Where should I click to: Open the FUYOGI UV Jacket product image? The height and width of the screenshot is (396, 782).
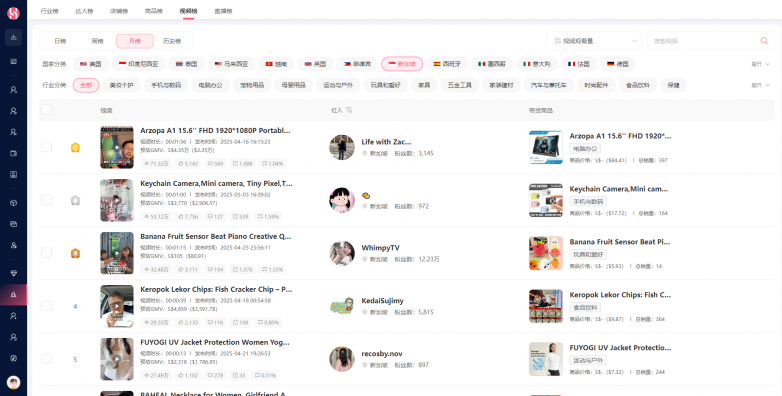[x=546, y=359]
